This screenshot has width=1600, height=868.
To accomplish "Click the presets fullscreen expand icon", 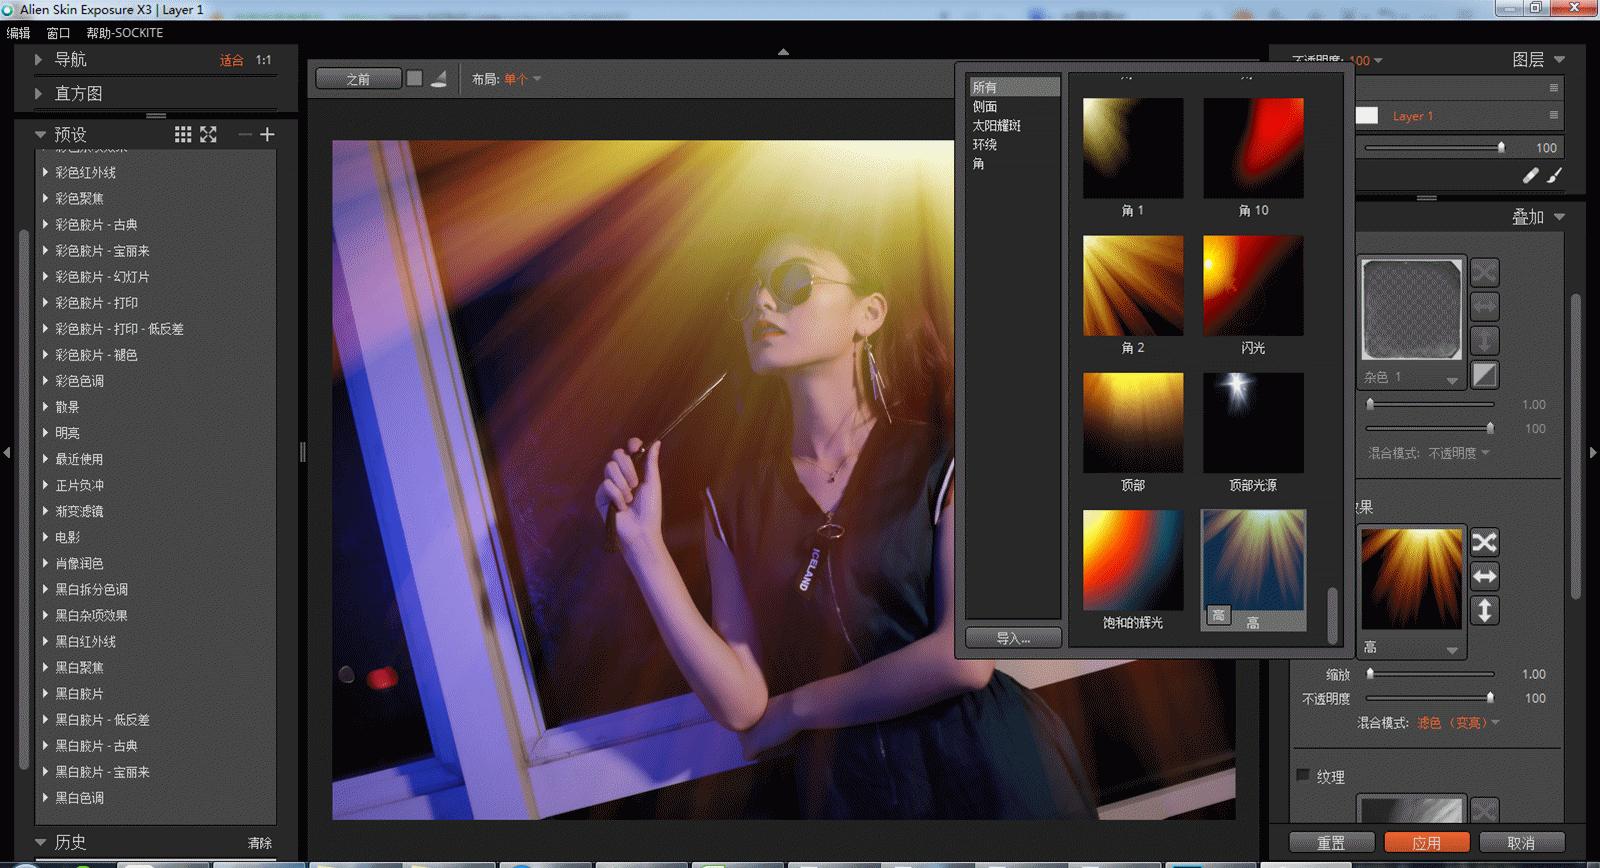I will click(208, 134).
